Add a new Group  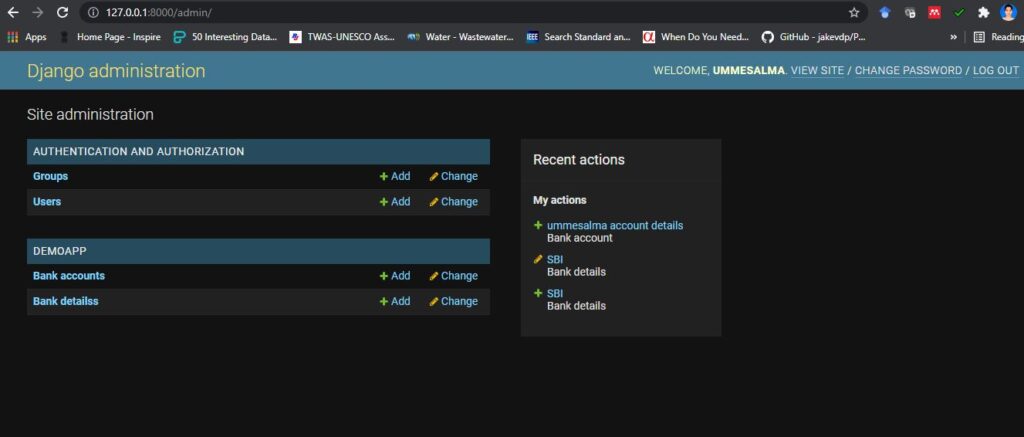pyautogui.click(x=395, y=176)
